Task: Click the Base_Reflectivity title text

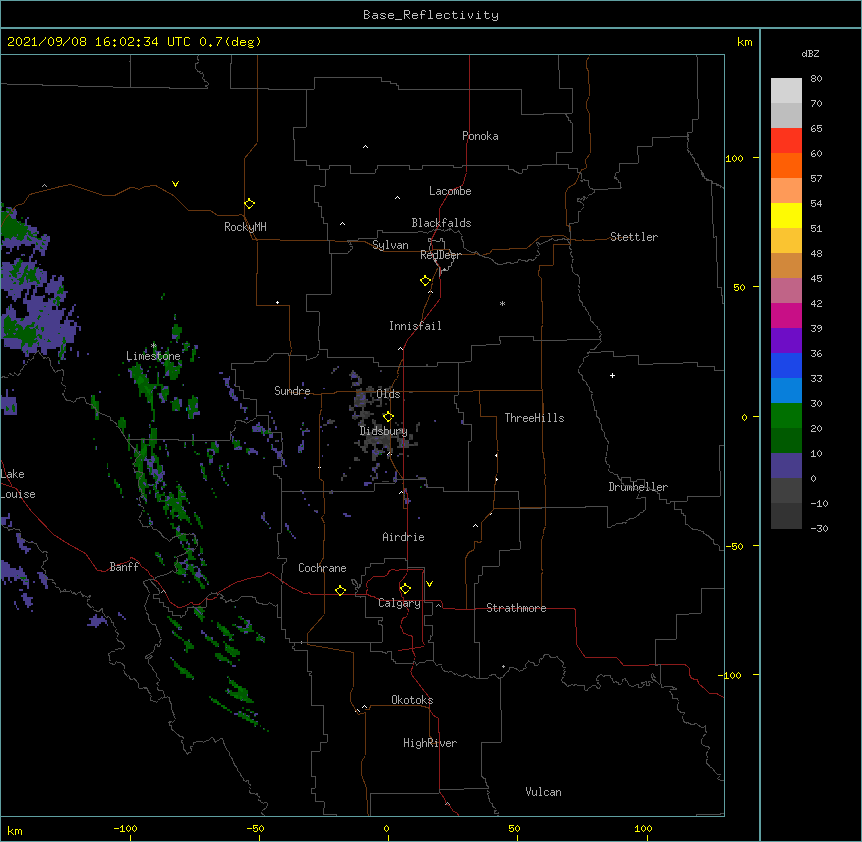Action: (431, 15)
